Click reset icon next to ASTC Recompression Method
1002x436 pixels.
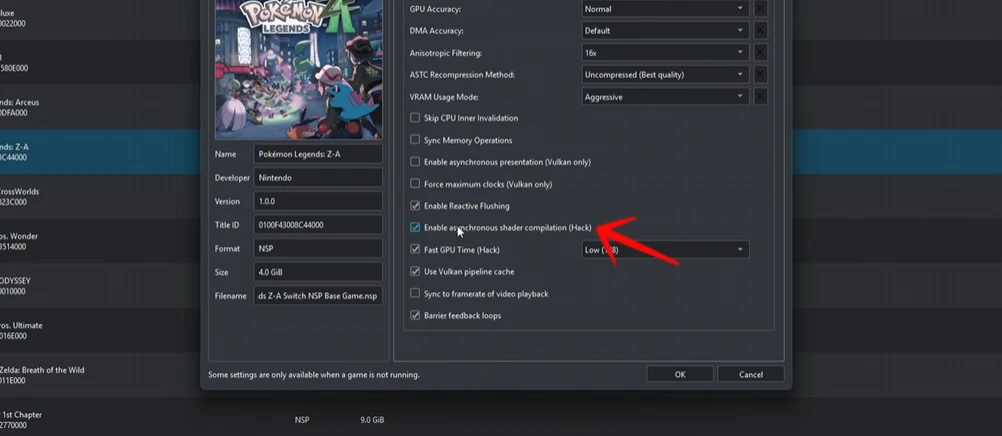tap(760, 75)
